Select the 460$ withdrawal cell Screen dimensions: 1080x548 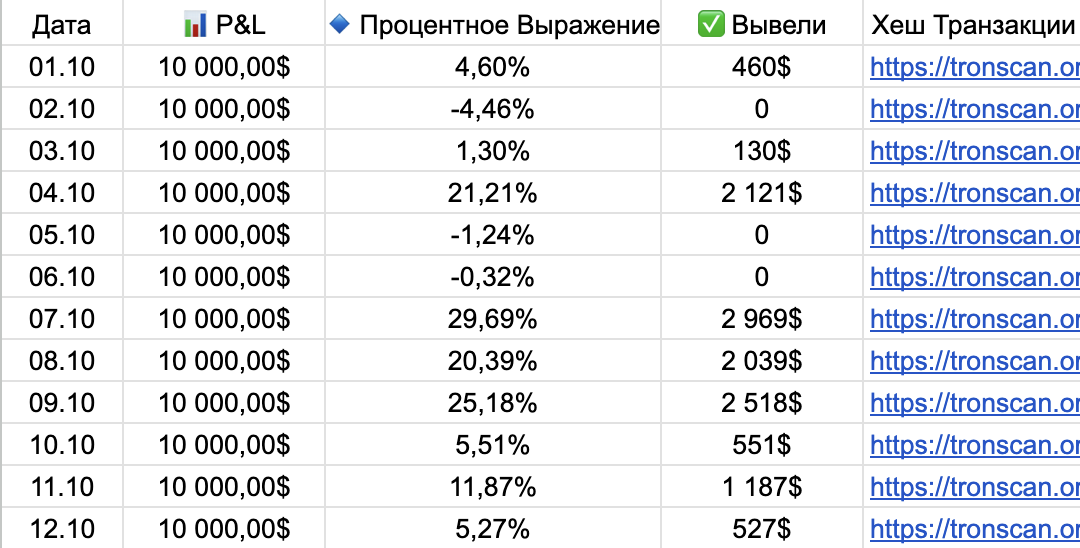(x=761, y=67)
